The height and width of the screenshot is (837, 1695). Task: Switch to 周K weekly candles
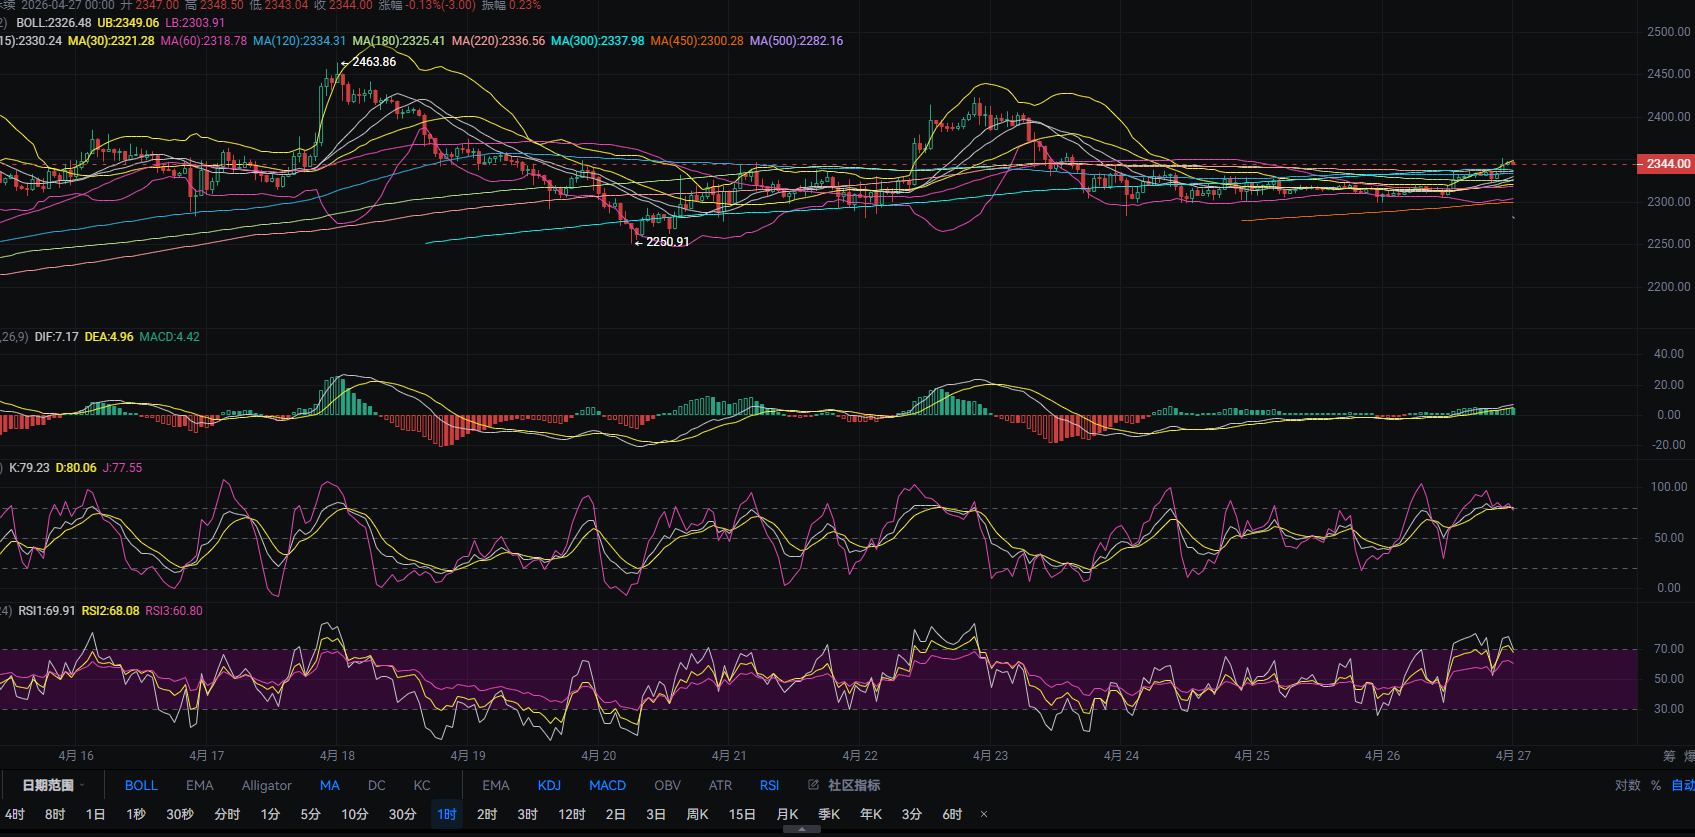697,814
